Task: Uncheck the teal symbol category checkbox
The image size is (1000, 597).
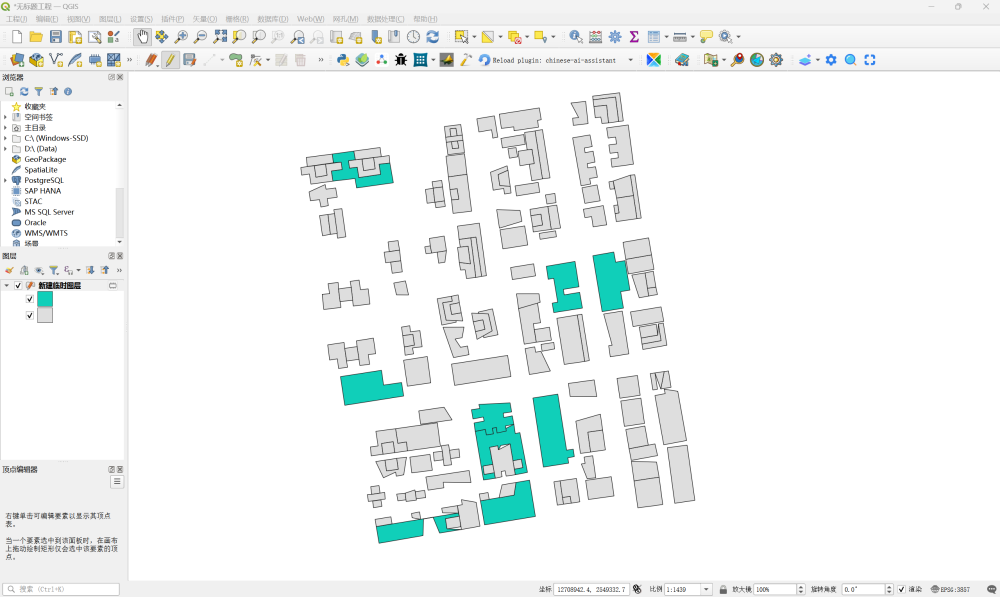Action: point(29,299)
